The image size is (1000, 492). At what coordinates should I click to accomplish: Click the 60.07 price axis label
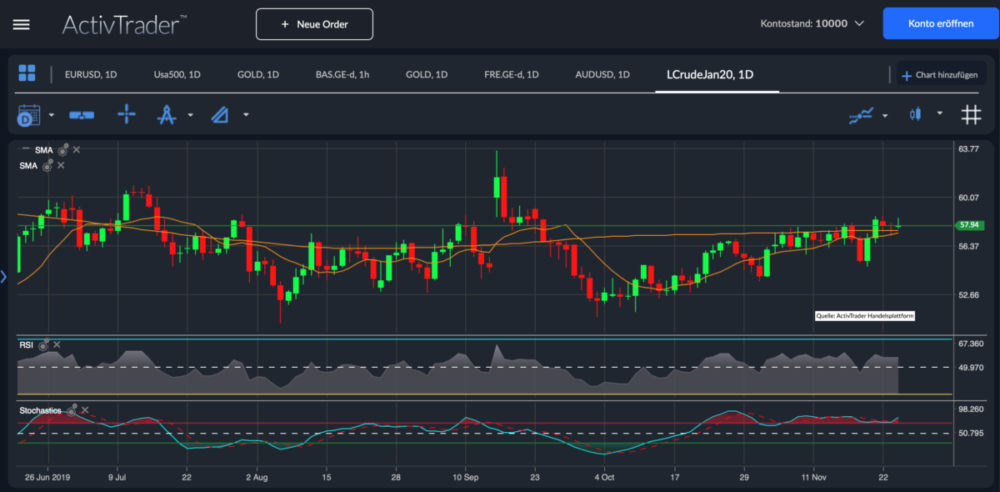tap(968, 198)
